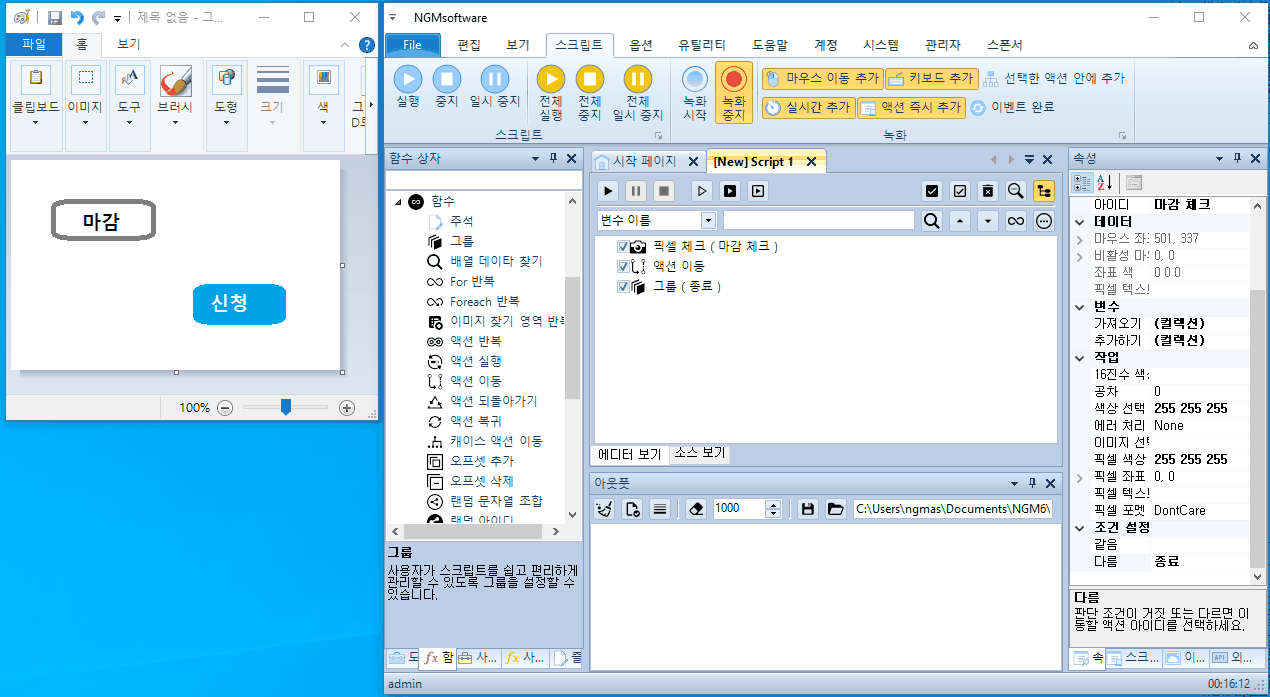The height and width of the screenshot is (697, 1270).
Task: Click the yellow 전체 중지 icon
Action: coord(590,78)
